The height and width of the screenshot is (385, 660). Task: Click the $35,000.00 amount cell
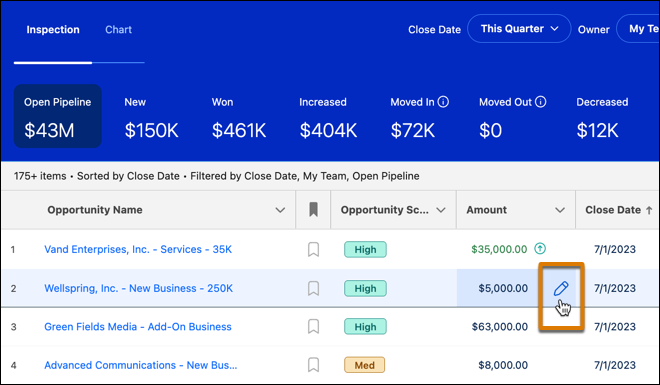(x=499, y=249)
